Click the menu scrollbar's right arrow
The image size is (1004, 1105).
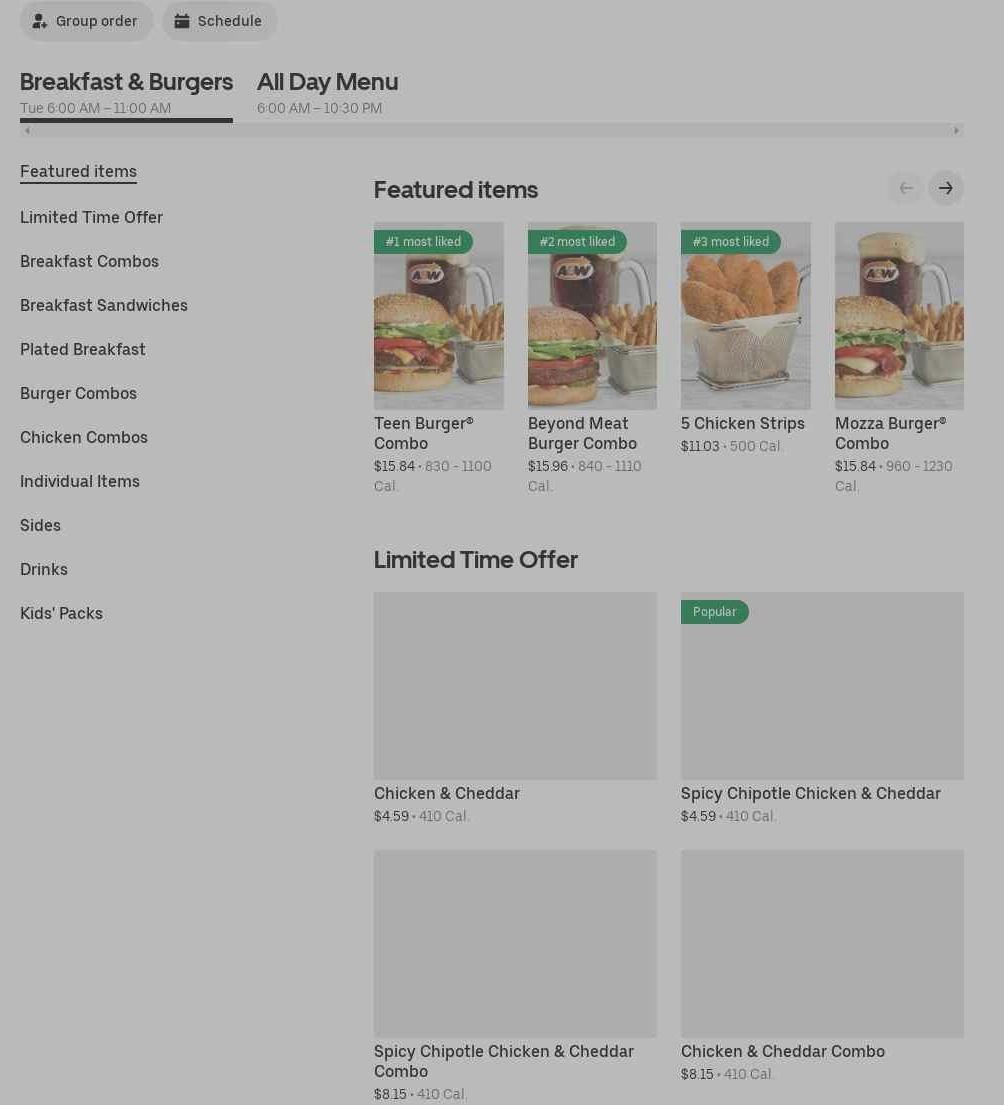point(956,130)
